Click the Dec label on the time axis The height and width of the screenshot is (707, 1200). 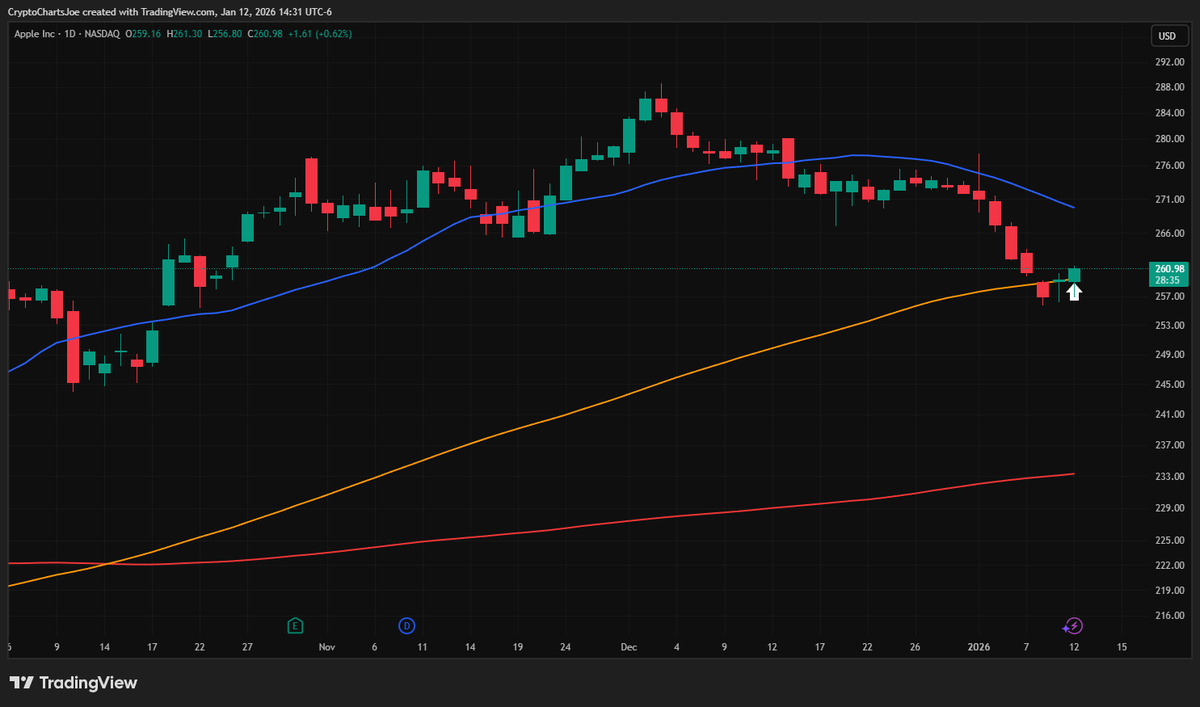[628, 647]
